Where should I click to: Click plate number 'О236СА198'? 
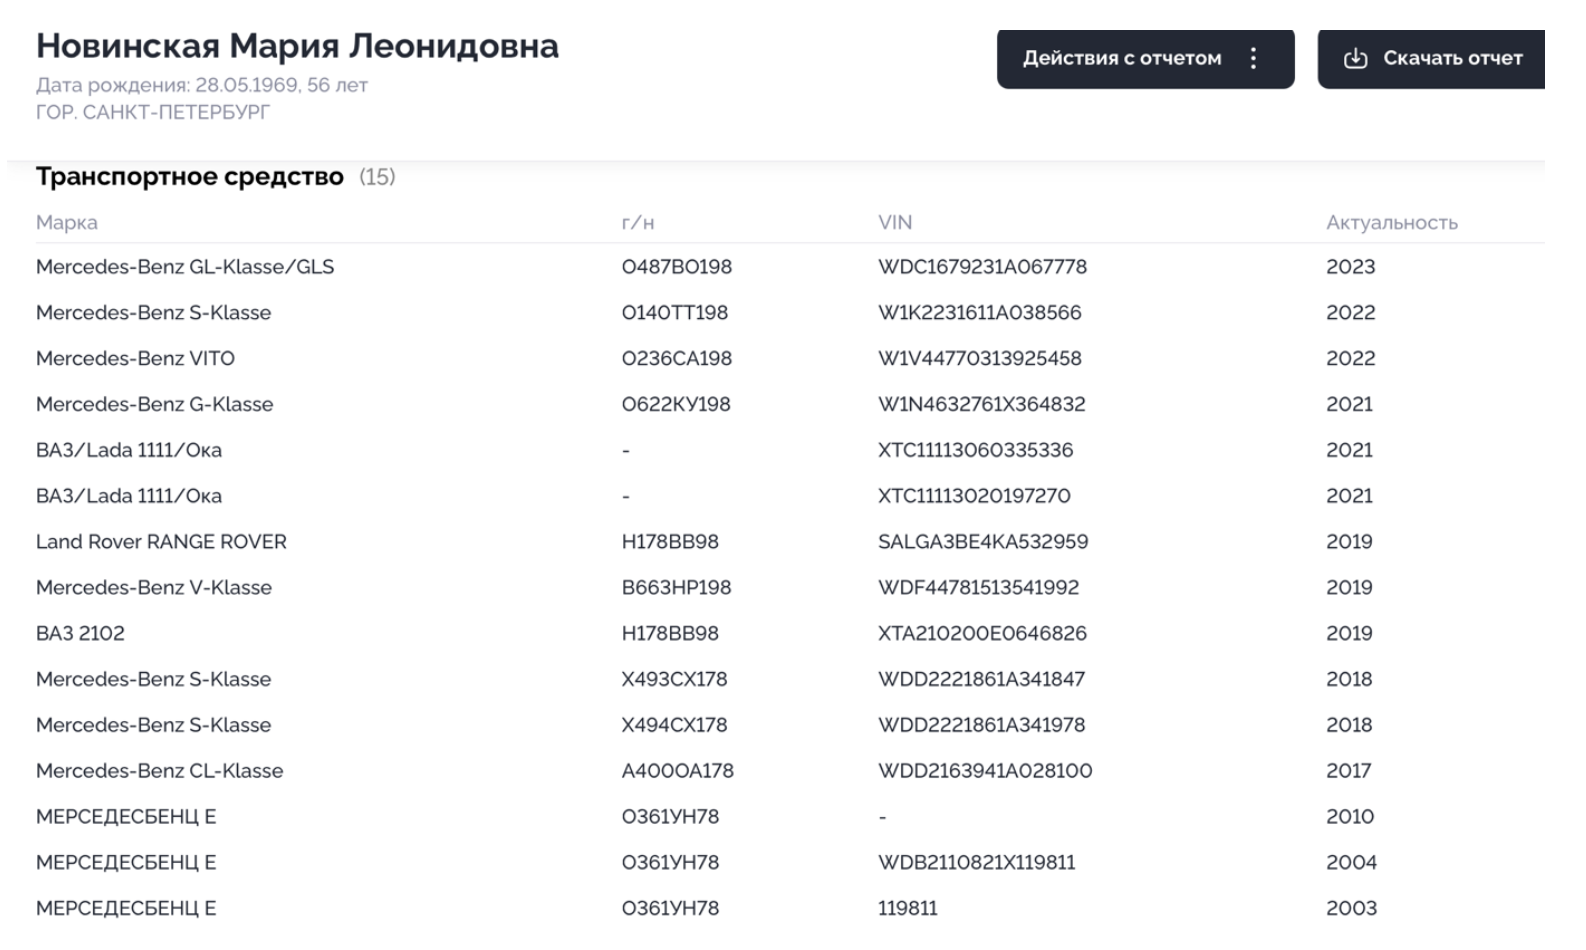pos(677,359)
